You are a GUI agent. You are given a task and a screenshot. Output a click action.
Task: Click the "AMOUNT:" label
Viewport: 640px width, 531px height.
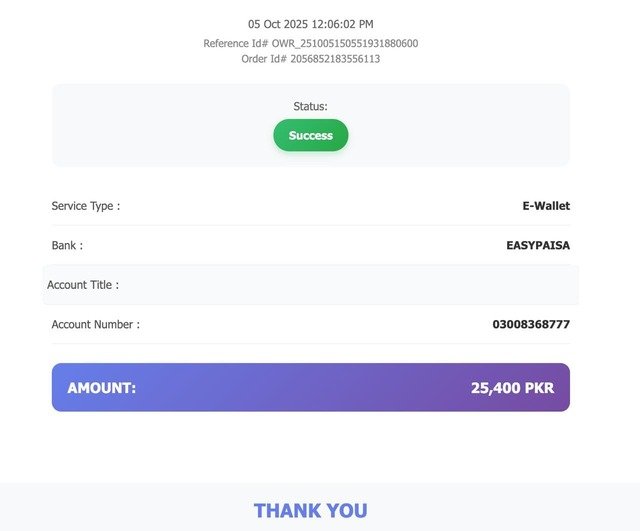click(x=102, y=388)
